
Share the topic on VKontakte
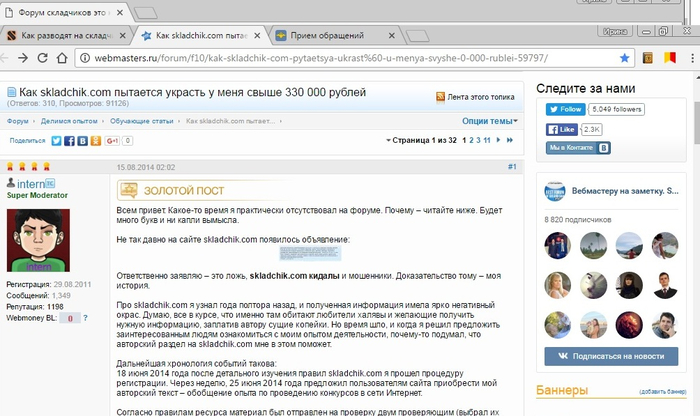(83, 141)
